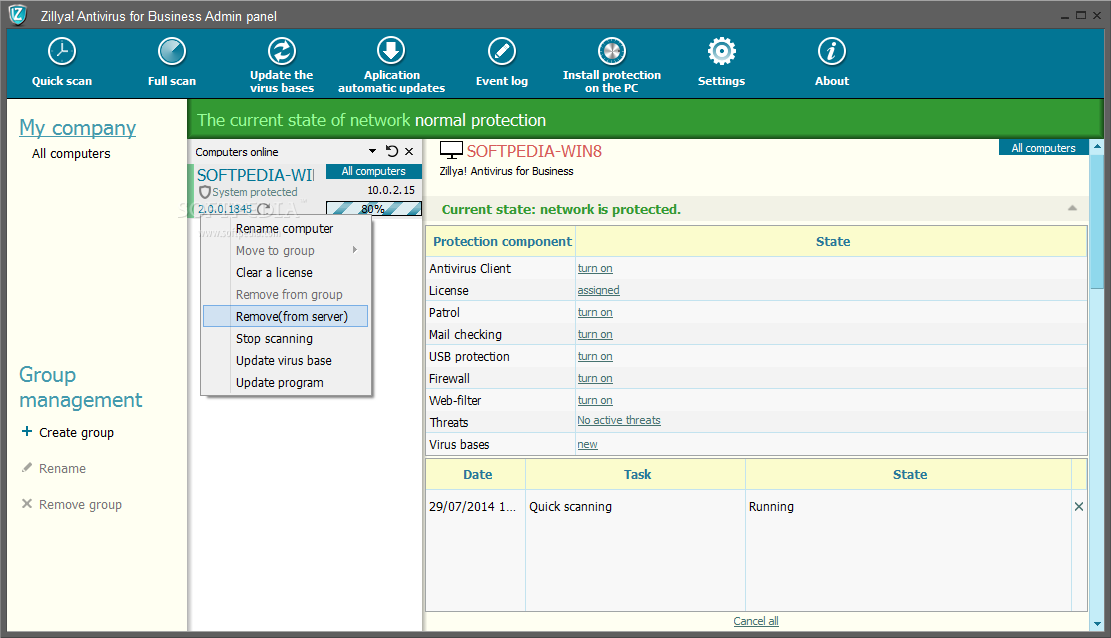Click the vertical scrollbar thumb on right
Image resolution: width=1111 pixels, height=638 pixels.
(1097, 221)
